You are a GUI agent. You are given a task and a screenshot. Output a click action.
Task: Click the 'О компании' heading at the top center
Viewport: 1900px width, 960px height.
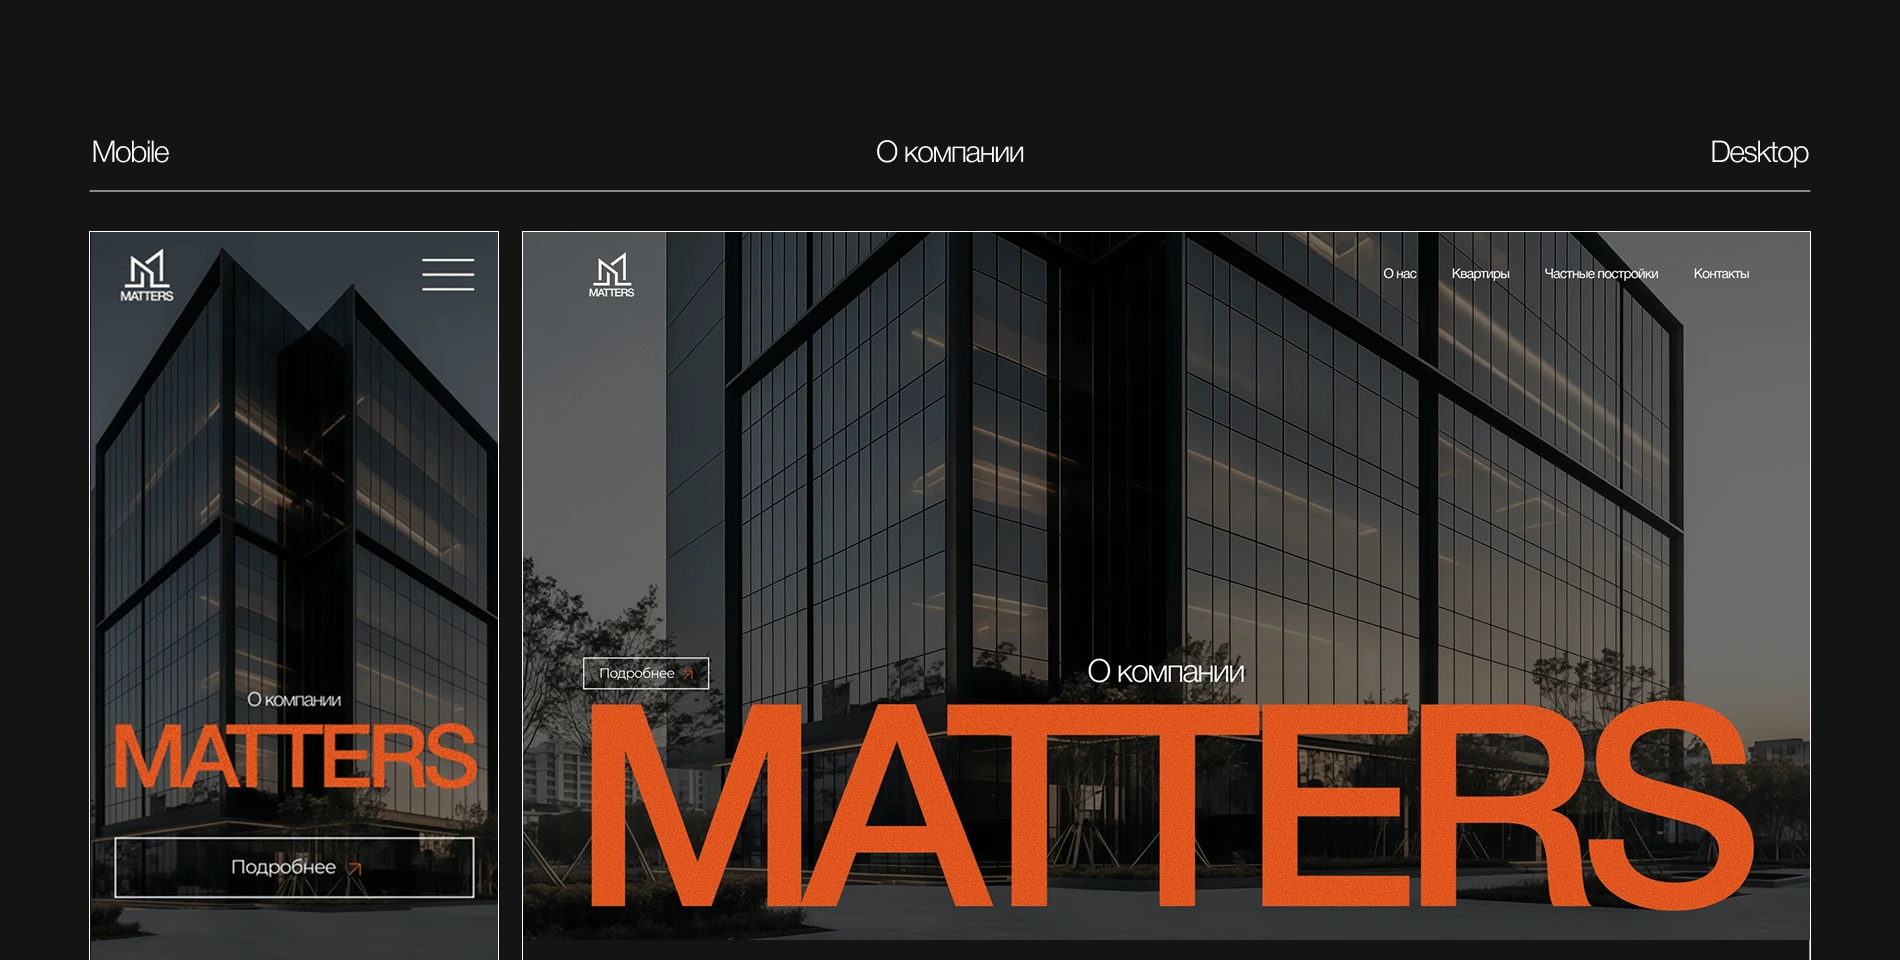coord(950,152)
